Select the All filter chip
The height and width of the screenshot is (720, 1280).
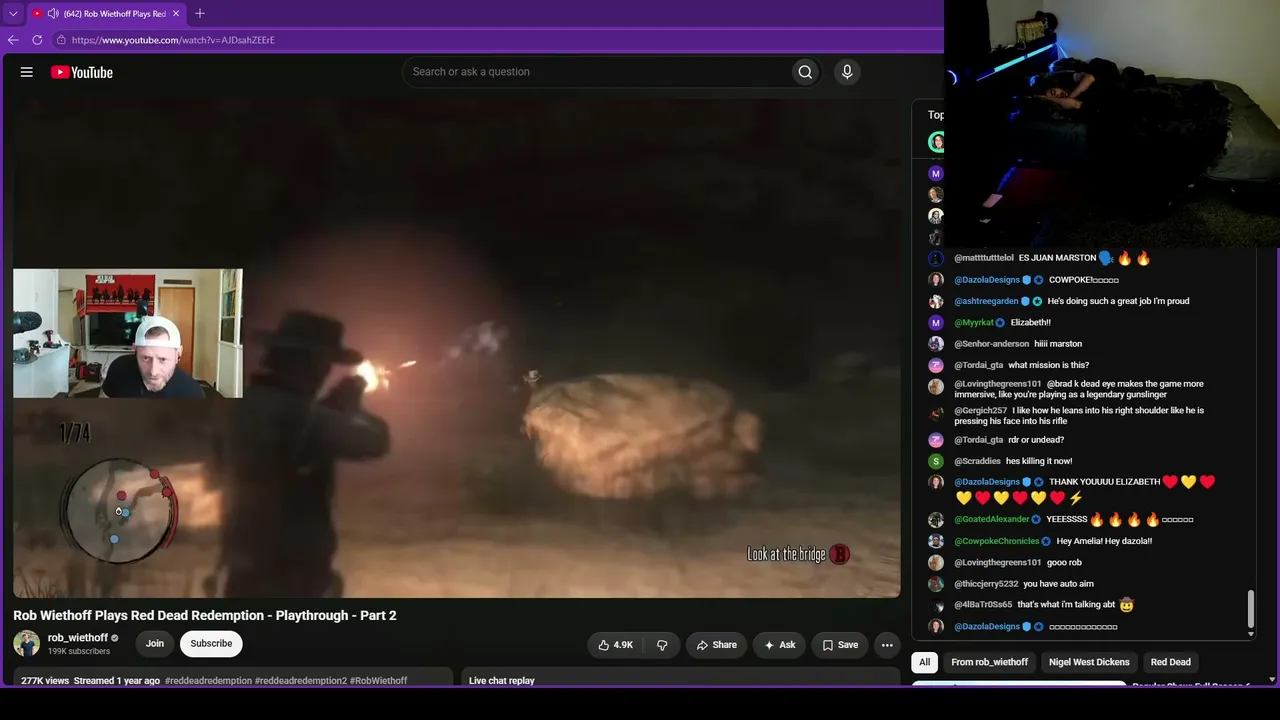pyautogui.click(x=925, y=662)
